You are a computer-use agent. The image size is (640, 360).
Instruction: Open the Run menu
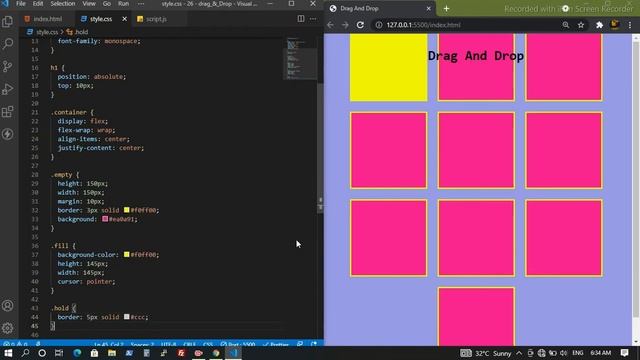(124, 4)
